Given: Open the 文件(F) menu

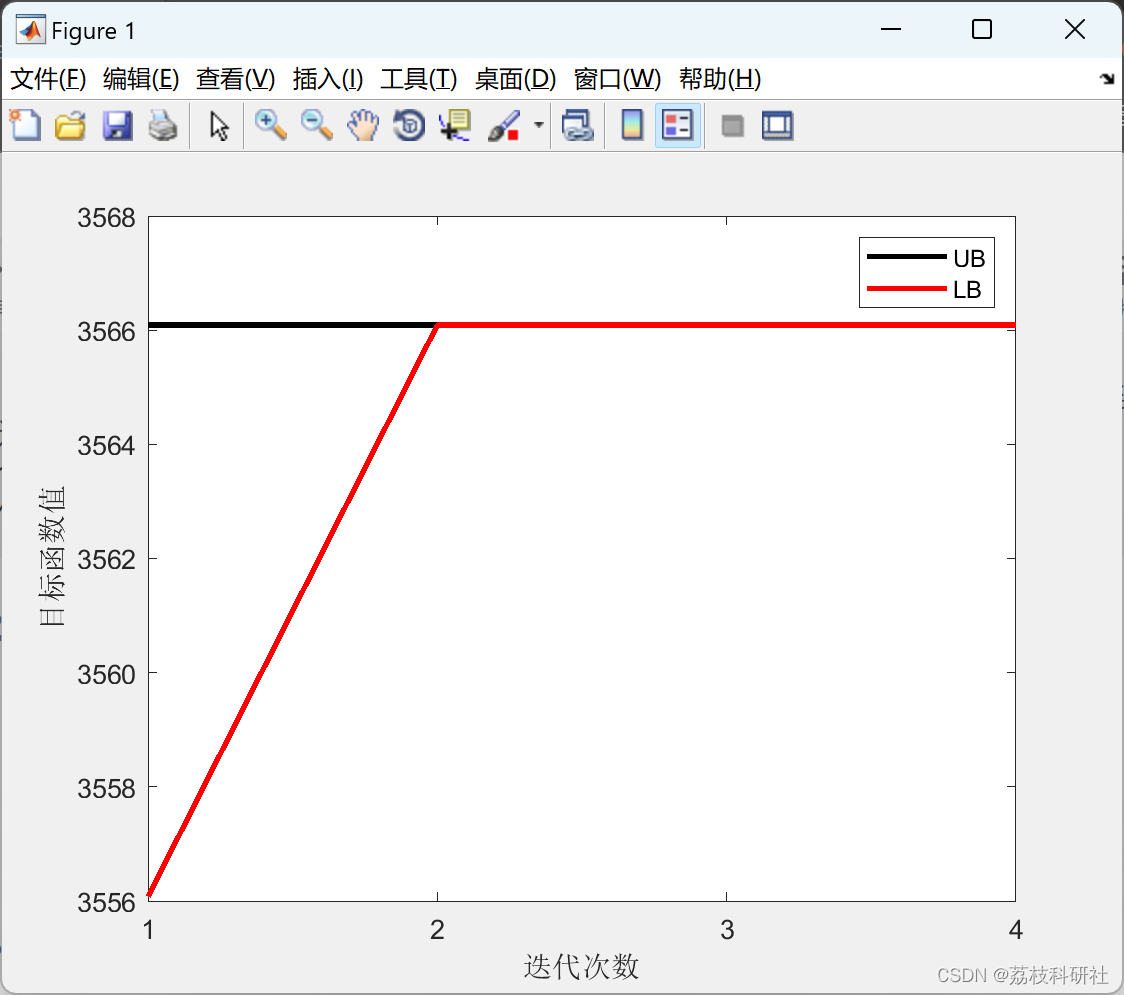Looking at the screenshot, I should coord(48,79).
